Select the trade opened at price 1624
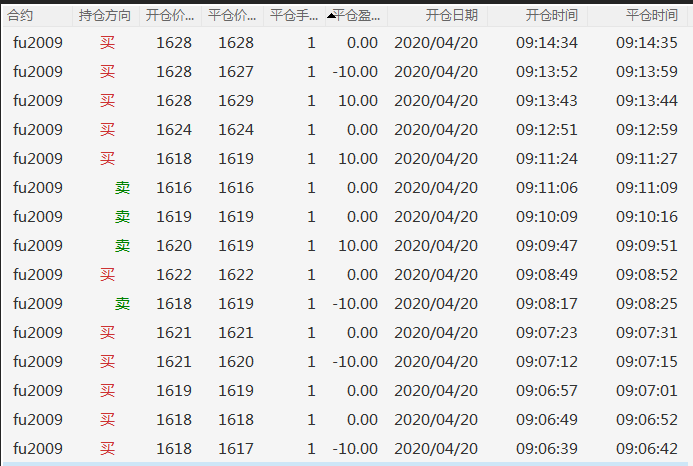Viewport: 693px width, 466px height. pos(174,130)
